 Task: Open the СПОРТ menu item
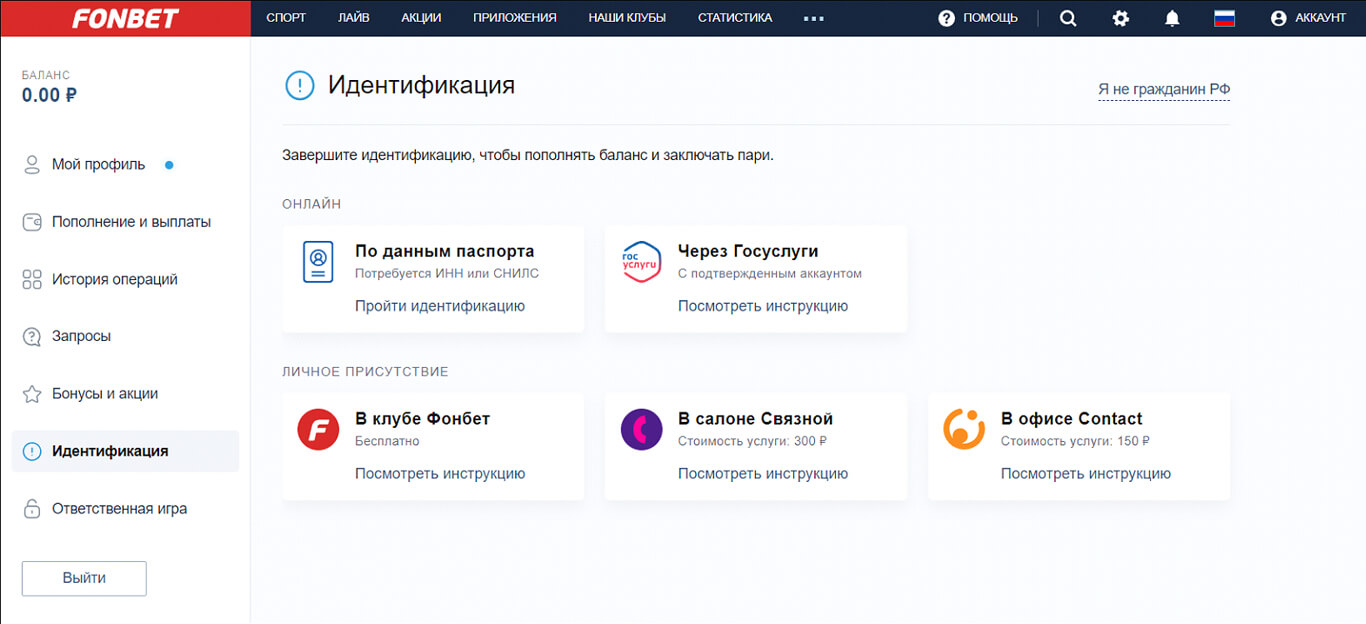tap(286, 18)
